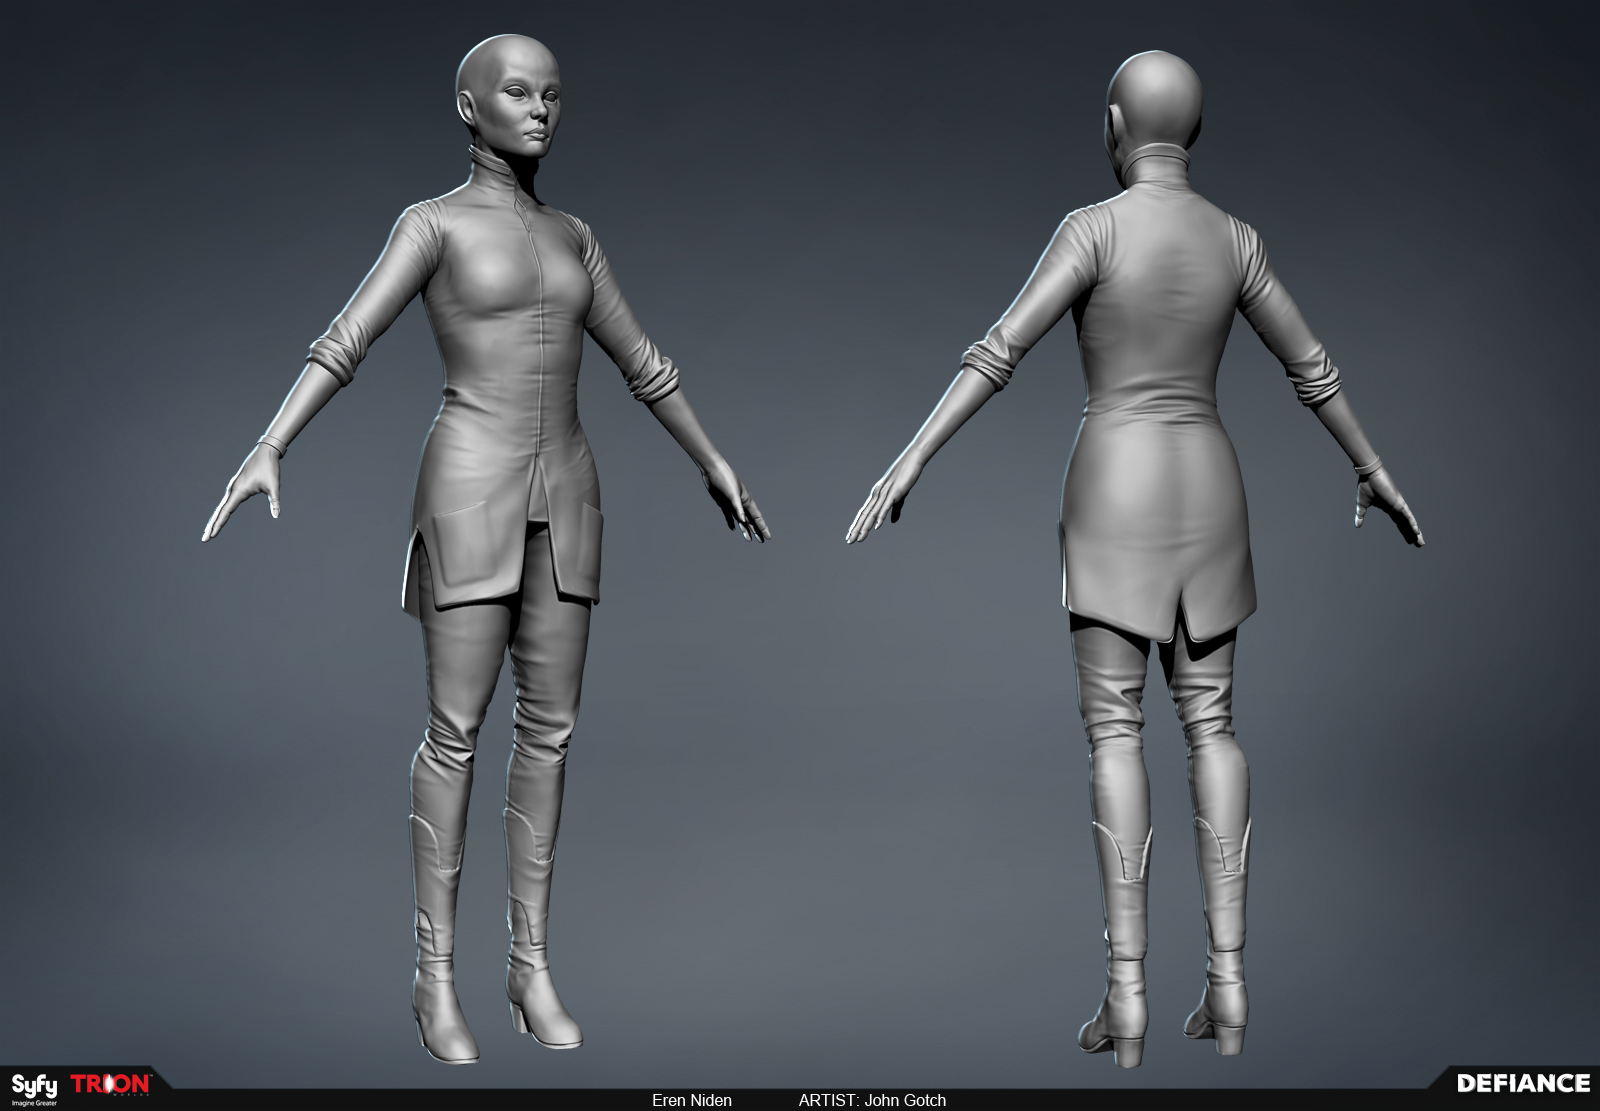Click the 'ARTIST: John Gotch' credit text
This screenshot has height=1111, width=1600.
[x=872, y=1100]
